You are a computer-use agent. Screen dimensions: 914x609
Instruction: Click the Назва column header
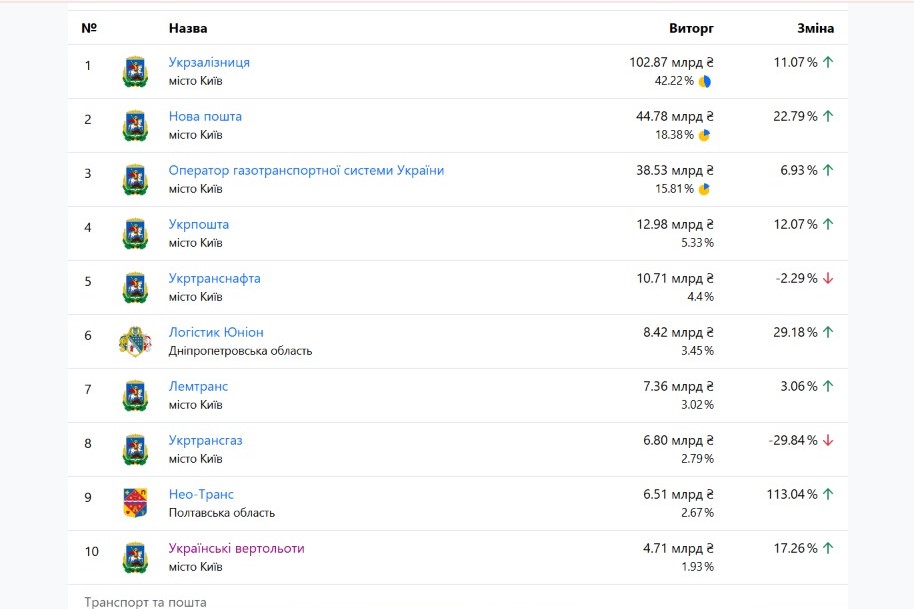point(188,28)
